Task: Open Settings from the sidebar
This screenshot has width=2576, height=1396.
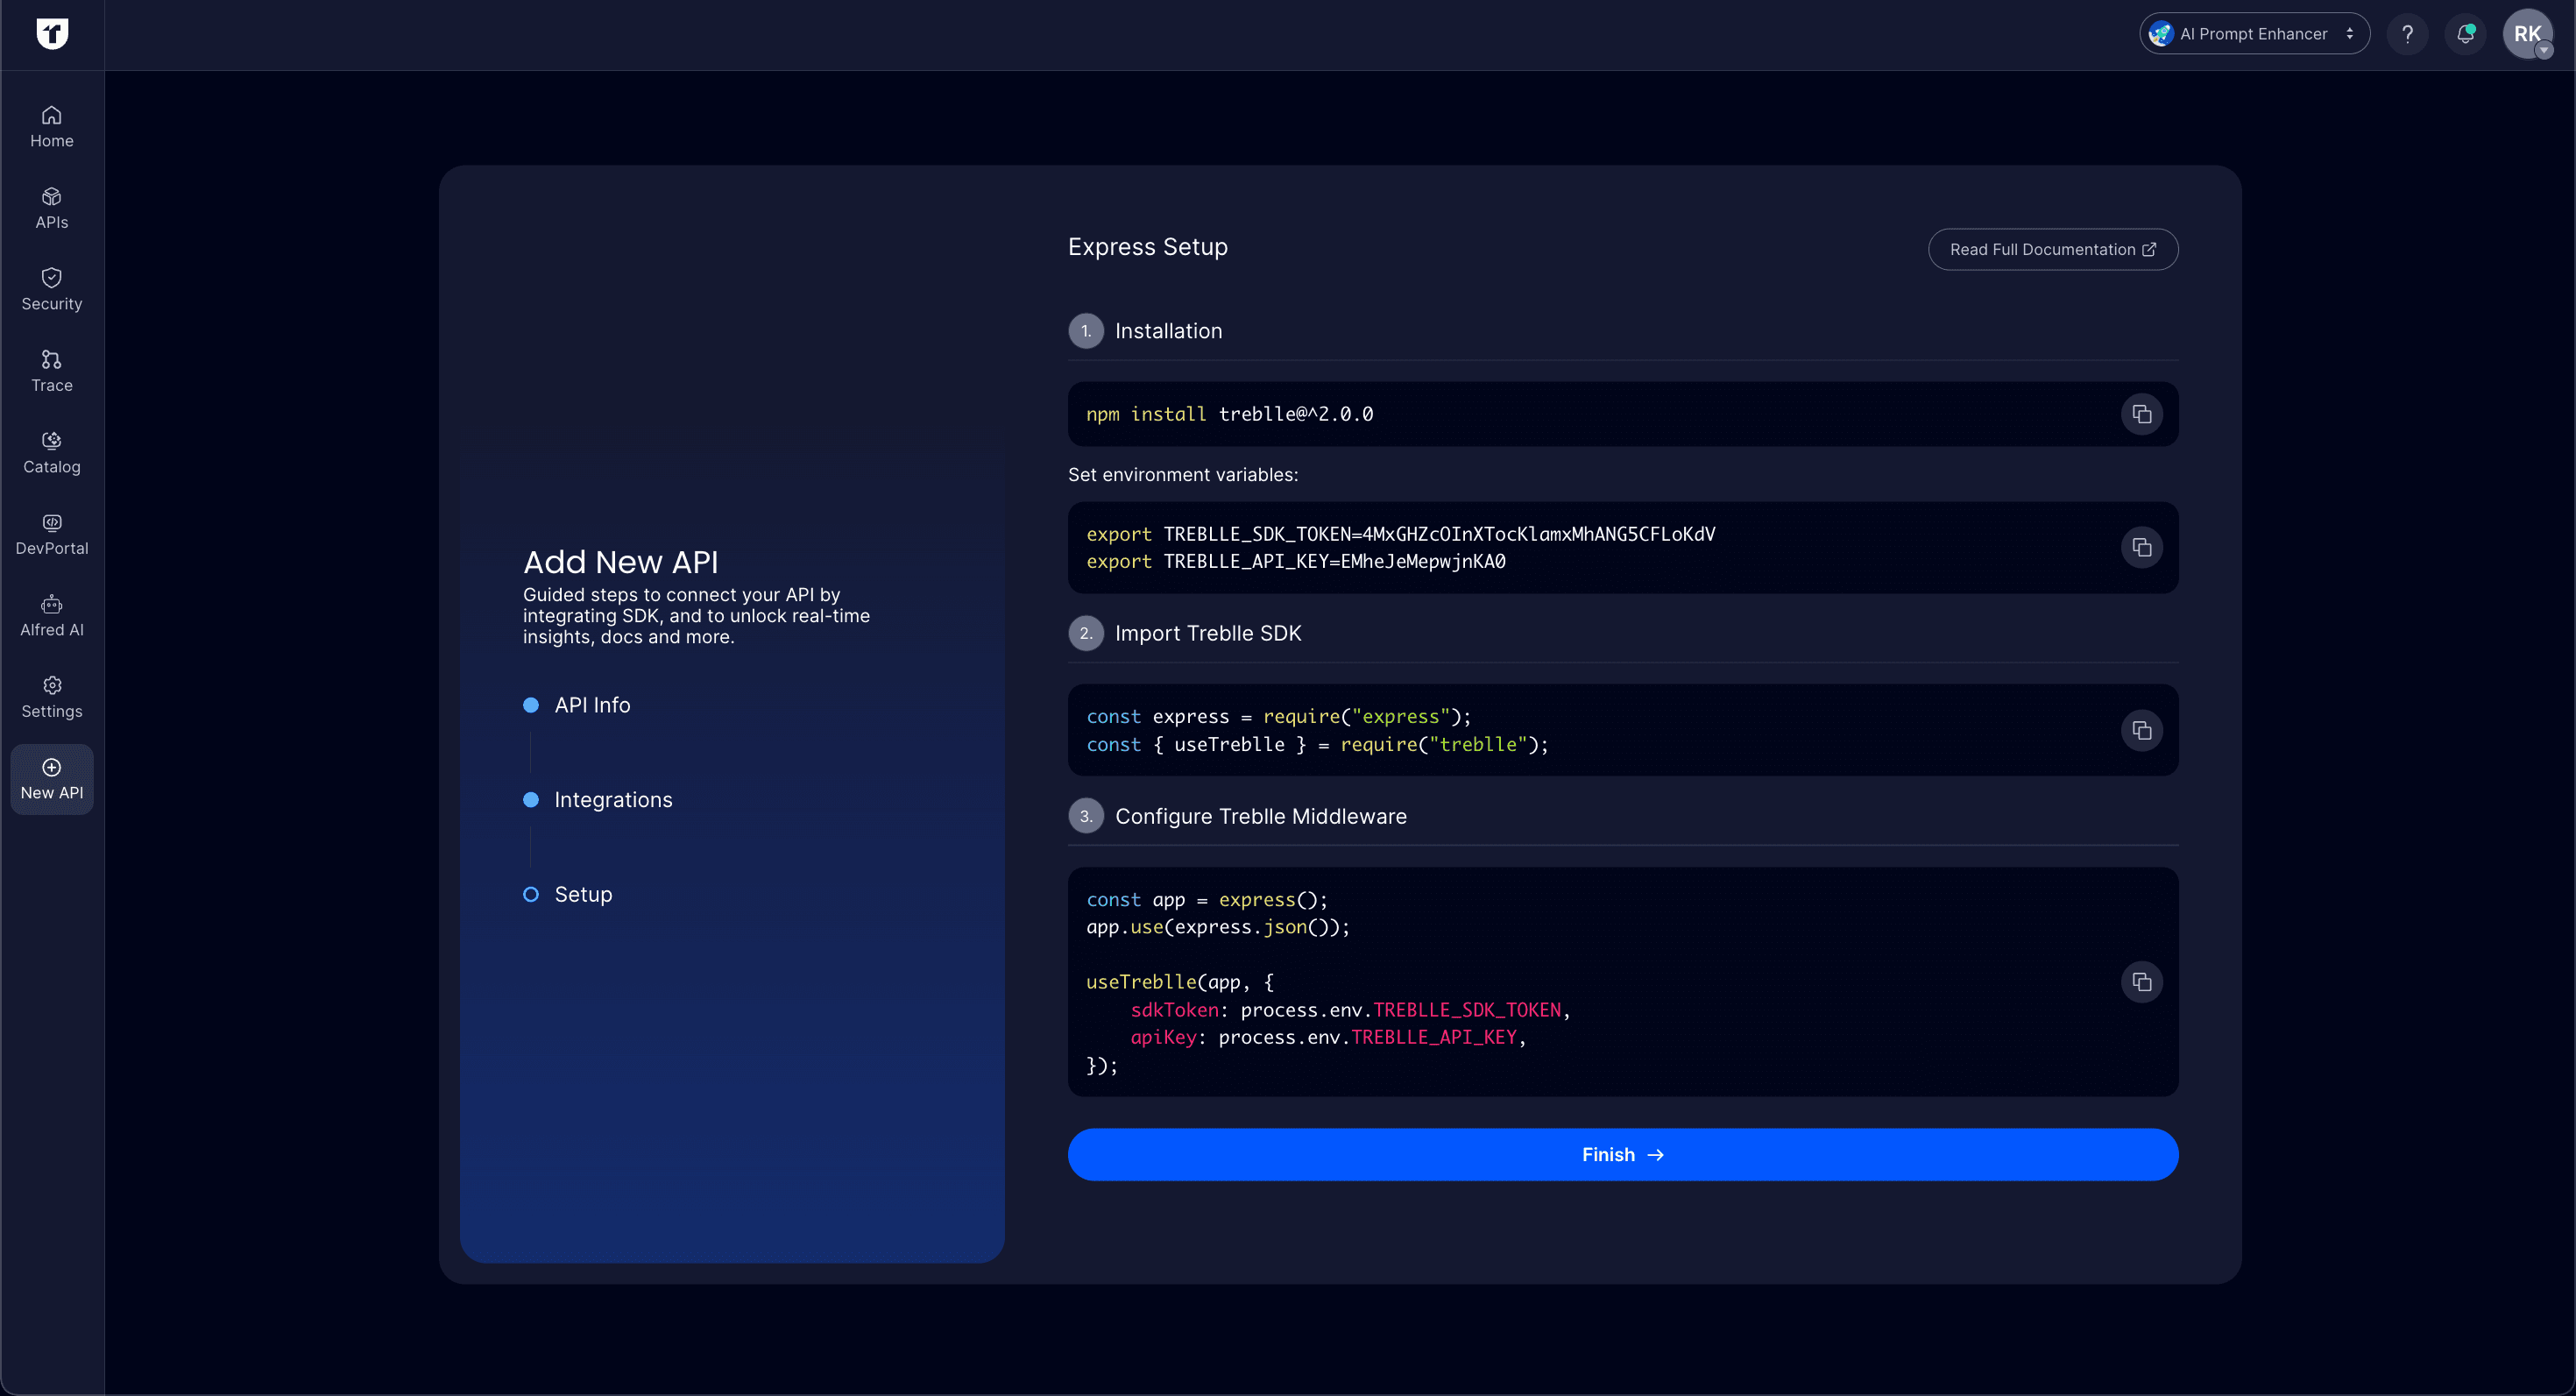Action: [x=52, y=697]
